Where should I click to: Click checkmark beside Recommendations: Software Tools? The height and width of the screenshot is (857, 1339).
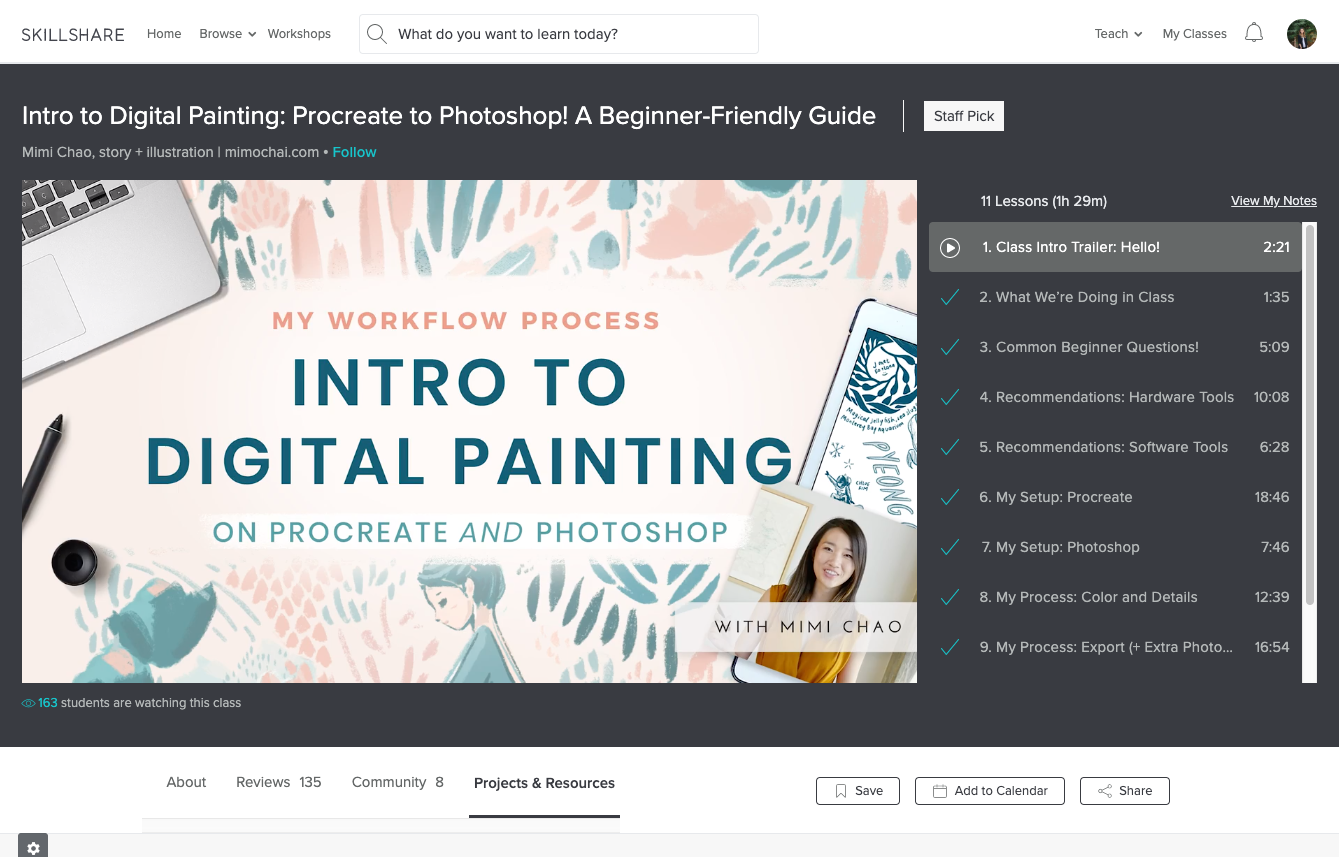click(x=950, y=447)
